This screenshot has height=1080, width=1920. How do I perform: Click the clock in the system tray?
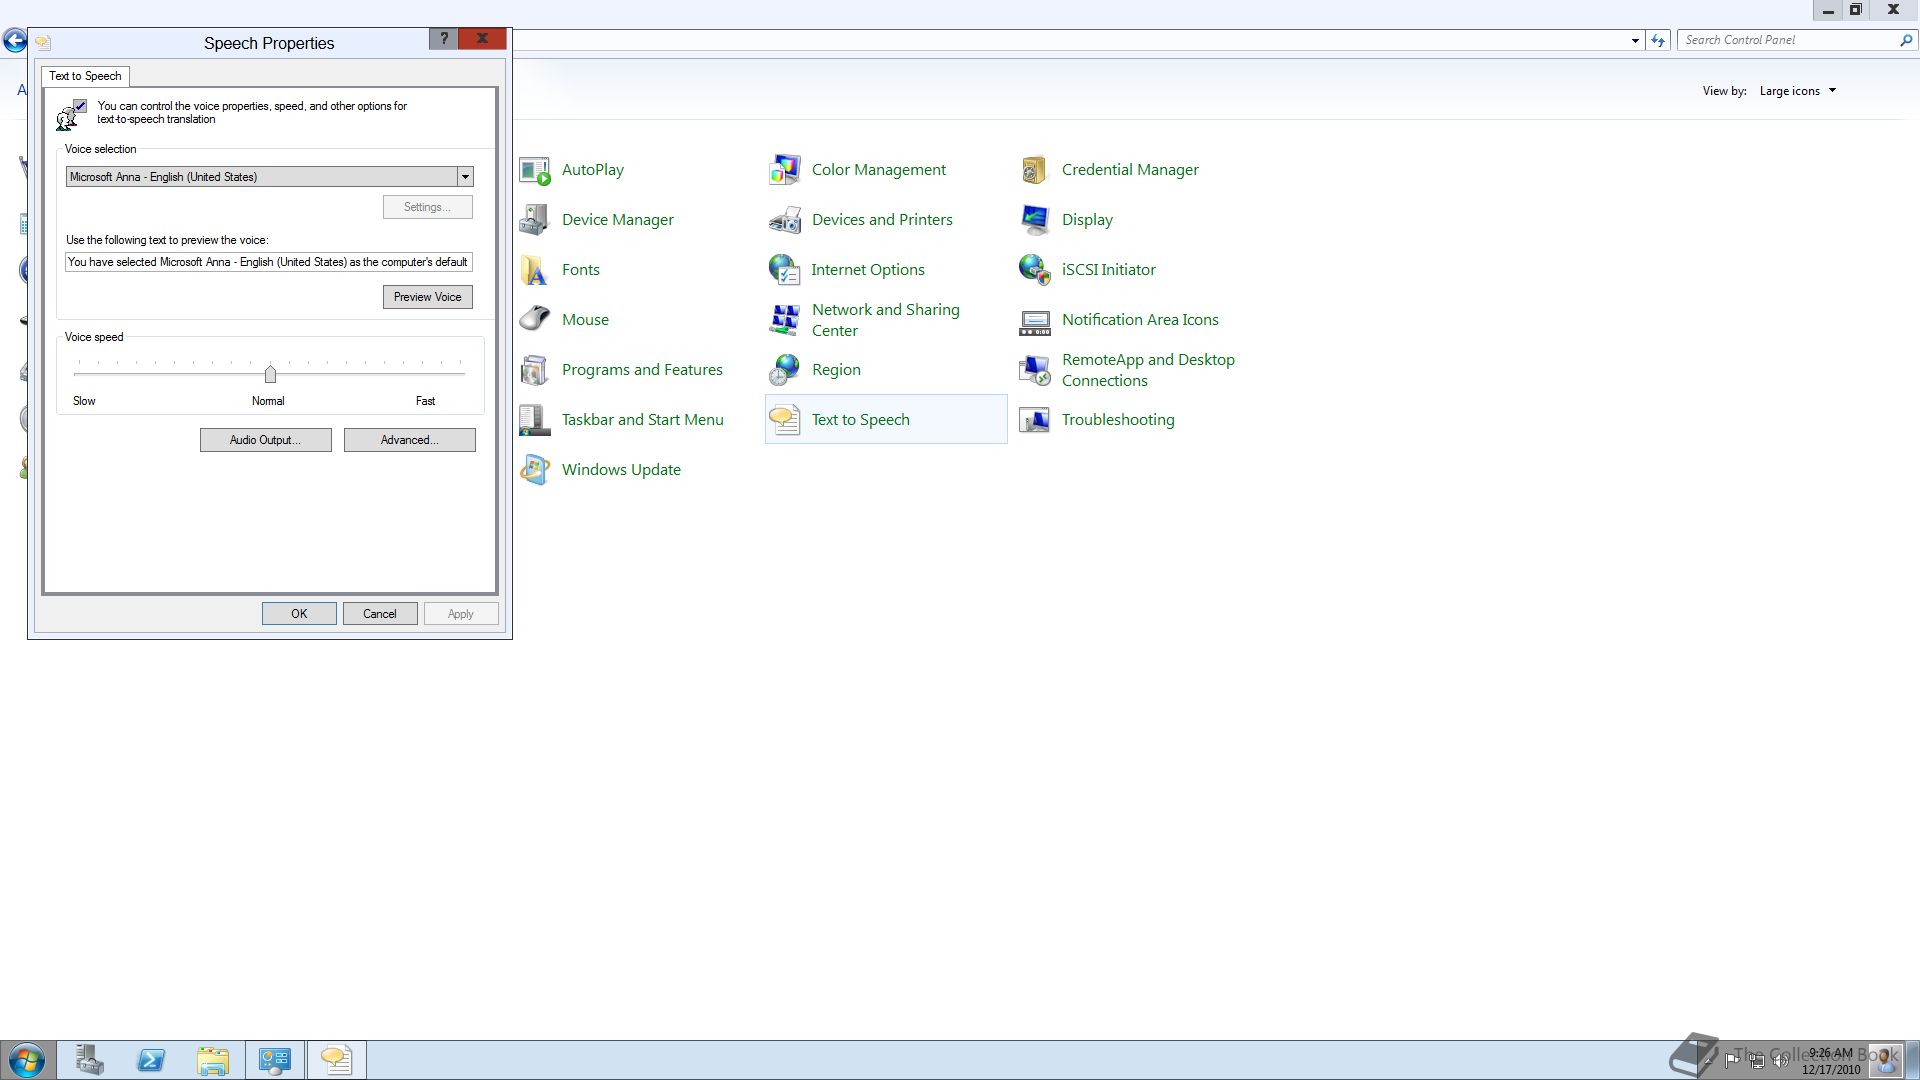[1831, 1061]
